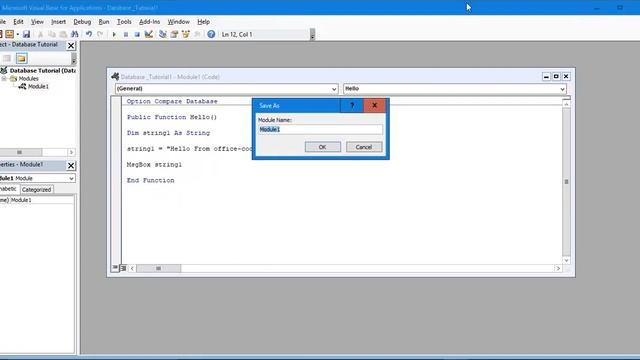Close the Save As dialog
The width and height of the screenshot is (640, 360).
374,105
